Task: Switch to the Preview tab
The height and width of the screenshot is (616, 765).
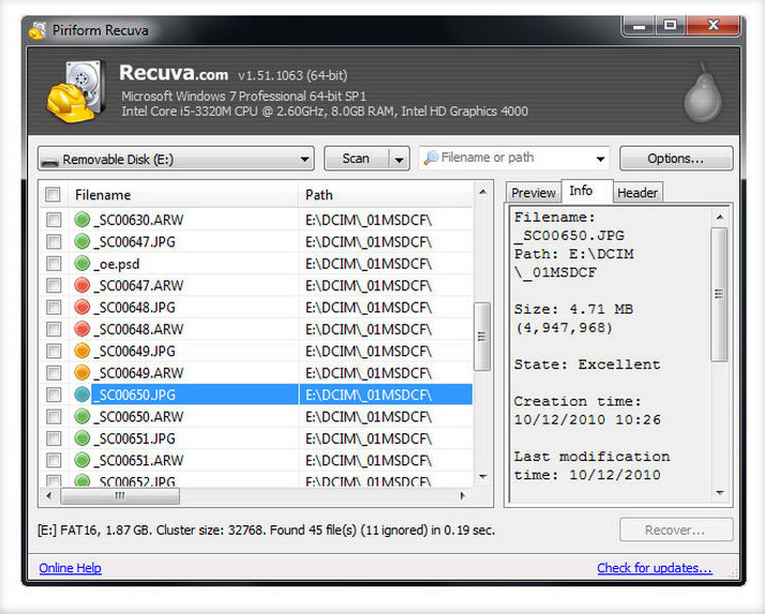Action: [x=533, y=193]
